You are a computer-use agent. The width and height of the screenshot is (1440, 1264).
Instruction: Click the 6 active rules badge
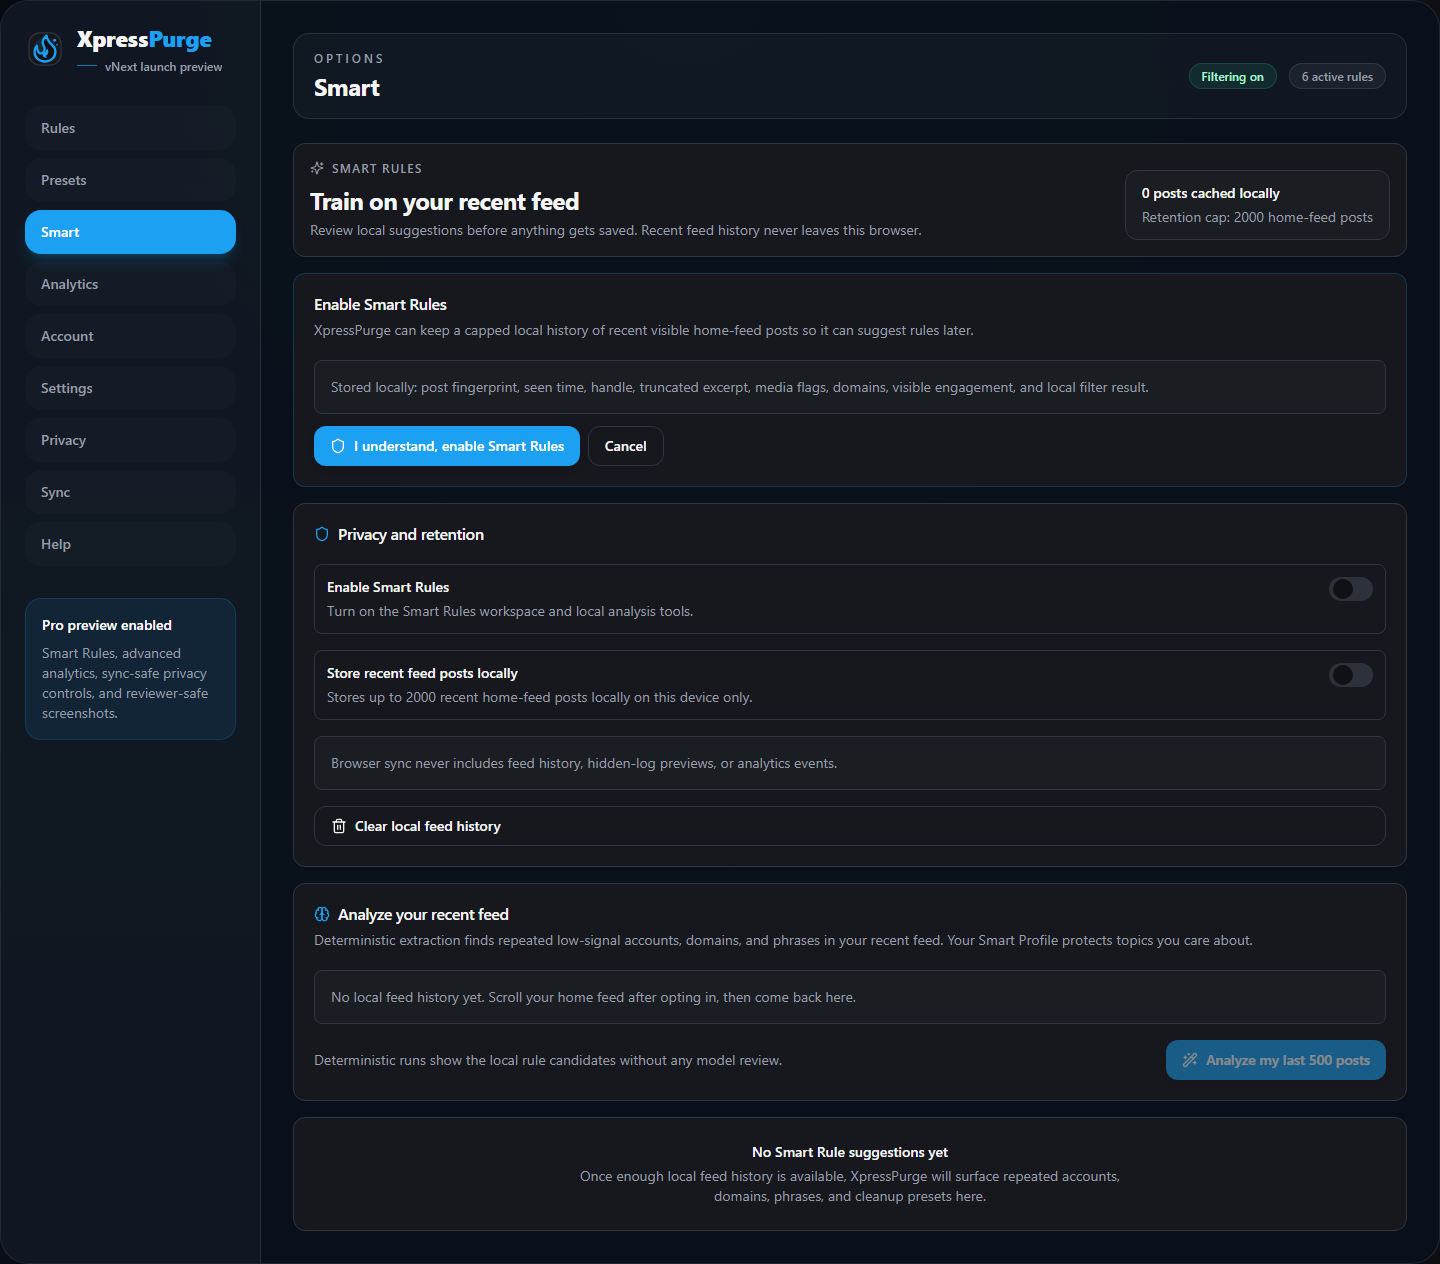(x=1337, y=77)
